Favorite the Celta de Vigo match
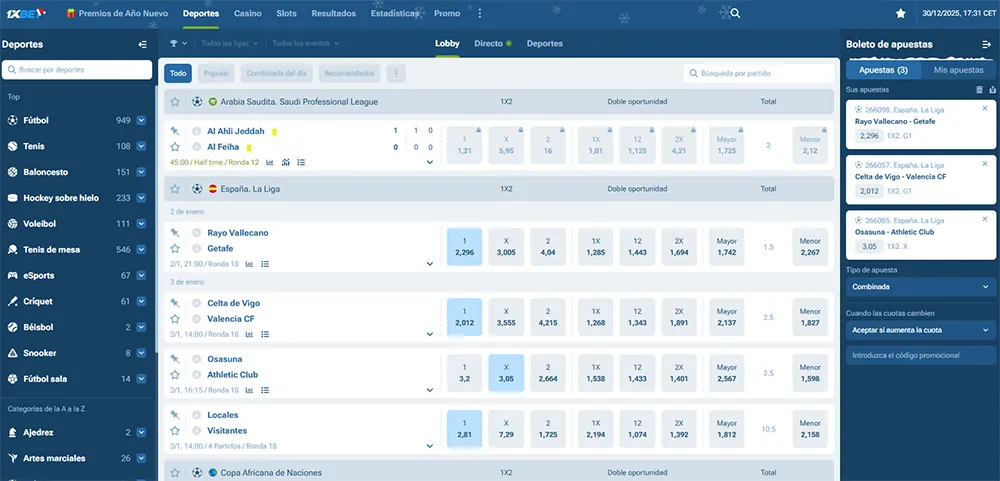Screen dimensions: 1000x481 pos(175,318)
